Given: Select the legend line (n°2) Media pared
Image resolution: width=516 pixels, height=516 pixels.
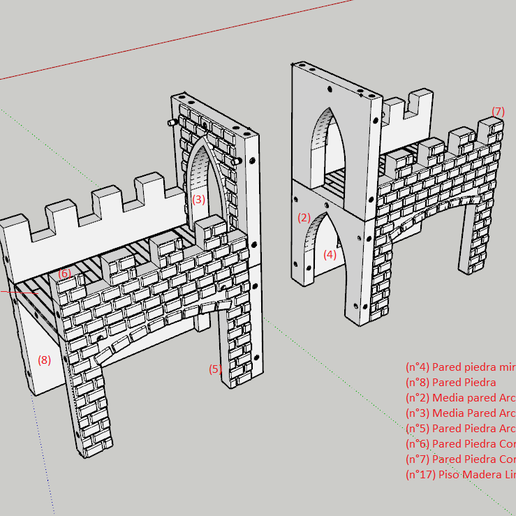Looking at the screenshot, I should coord(461,398).
